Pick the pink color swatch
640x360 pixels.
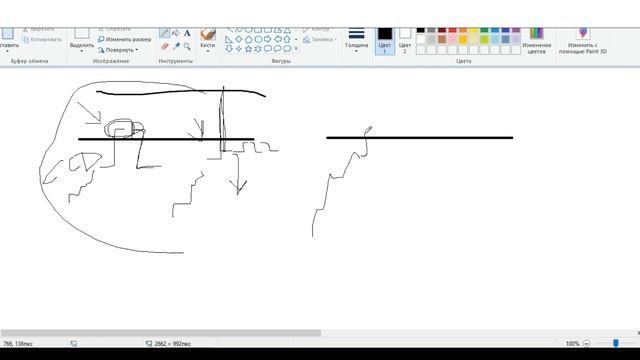coord(453,39)
